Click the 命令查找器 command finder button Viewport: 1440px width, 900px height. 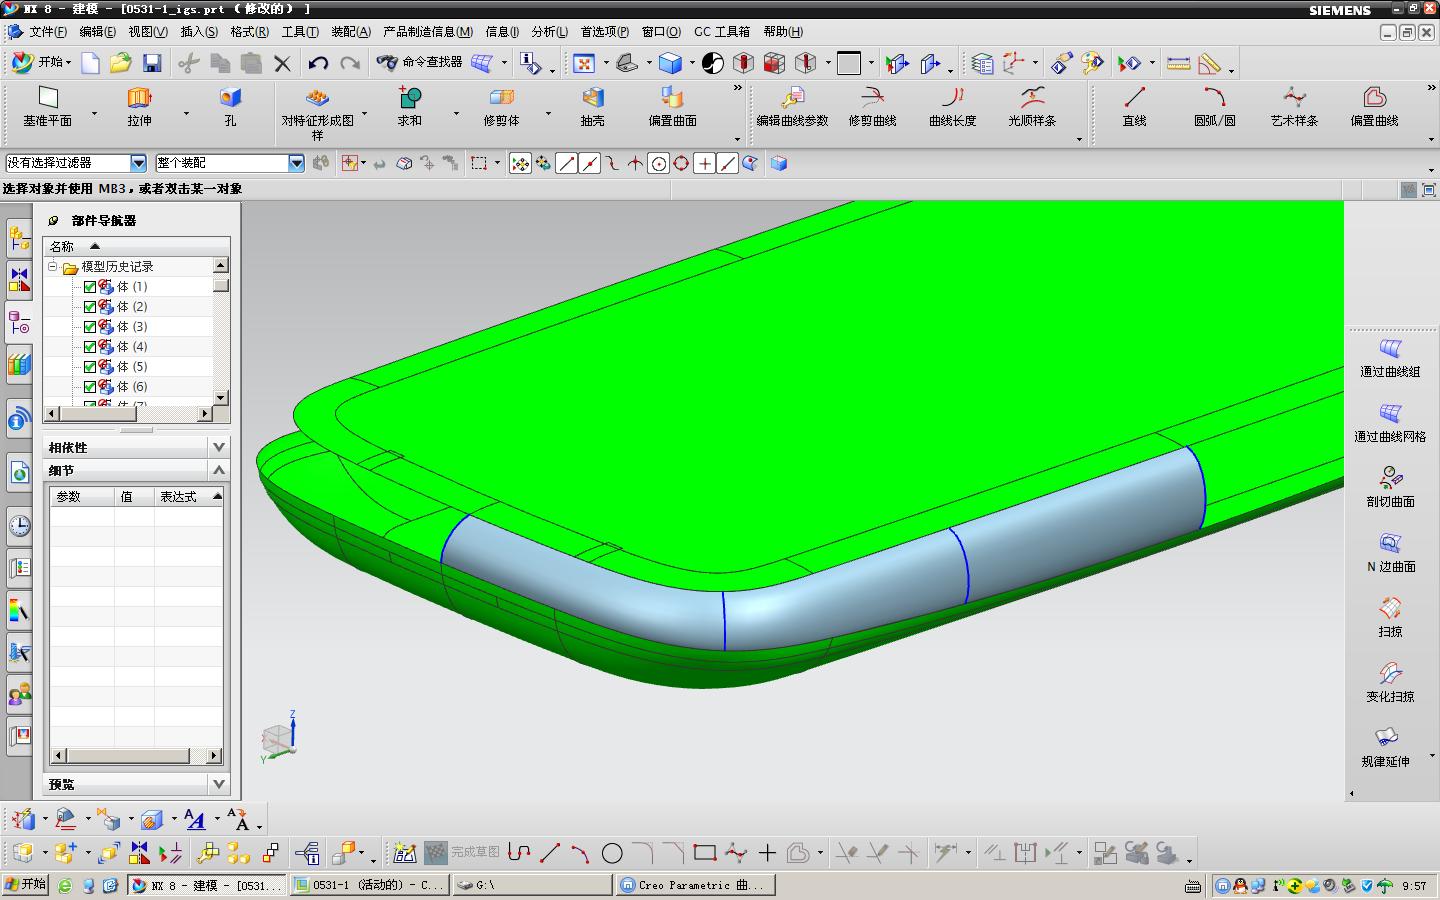click(x=420, y=62)
